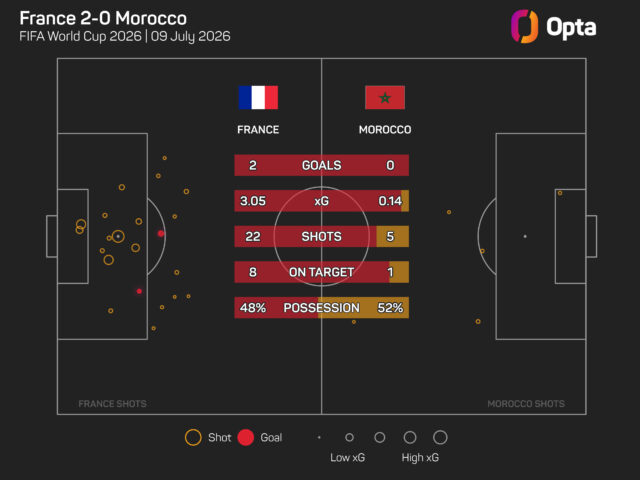
Task: Click the largest High xG legend circle
Action: (440, 437)
